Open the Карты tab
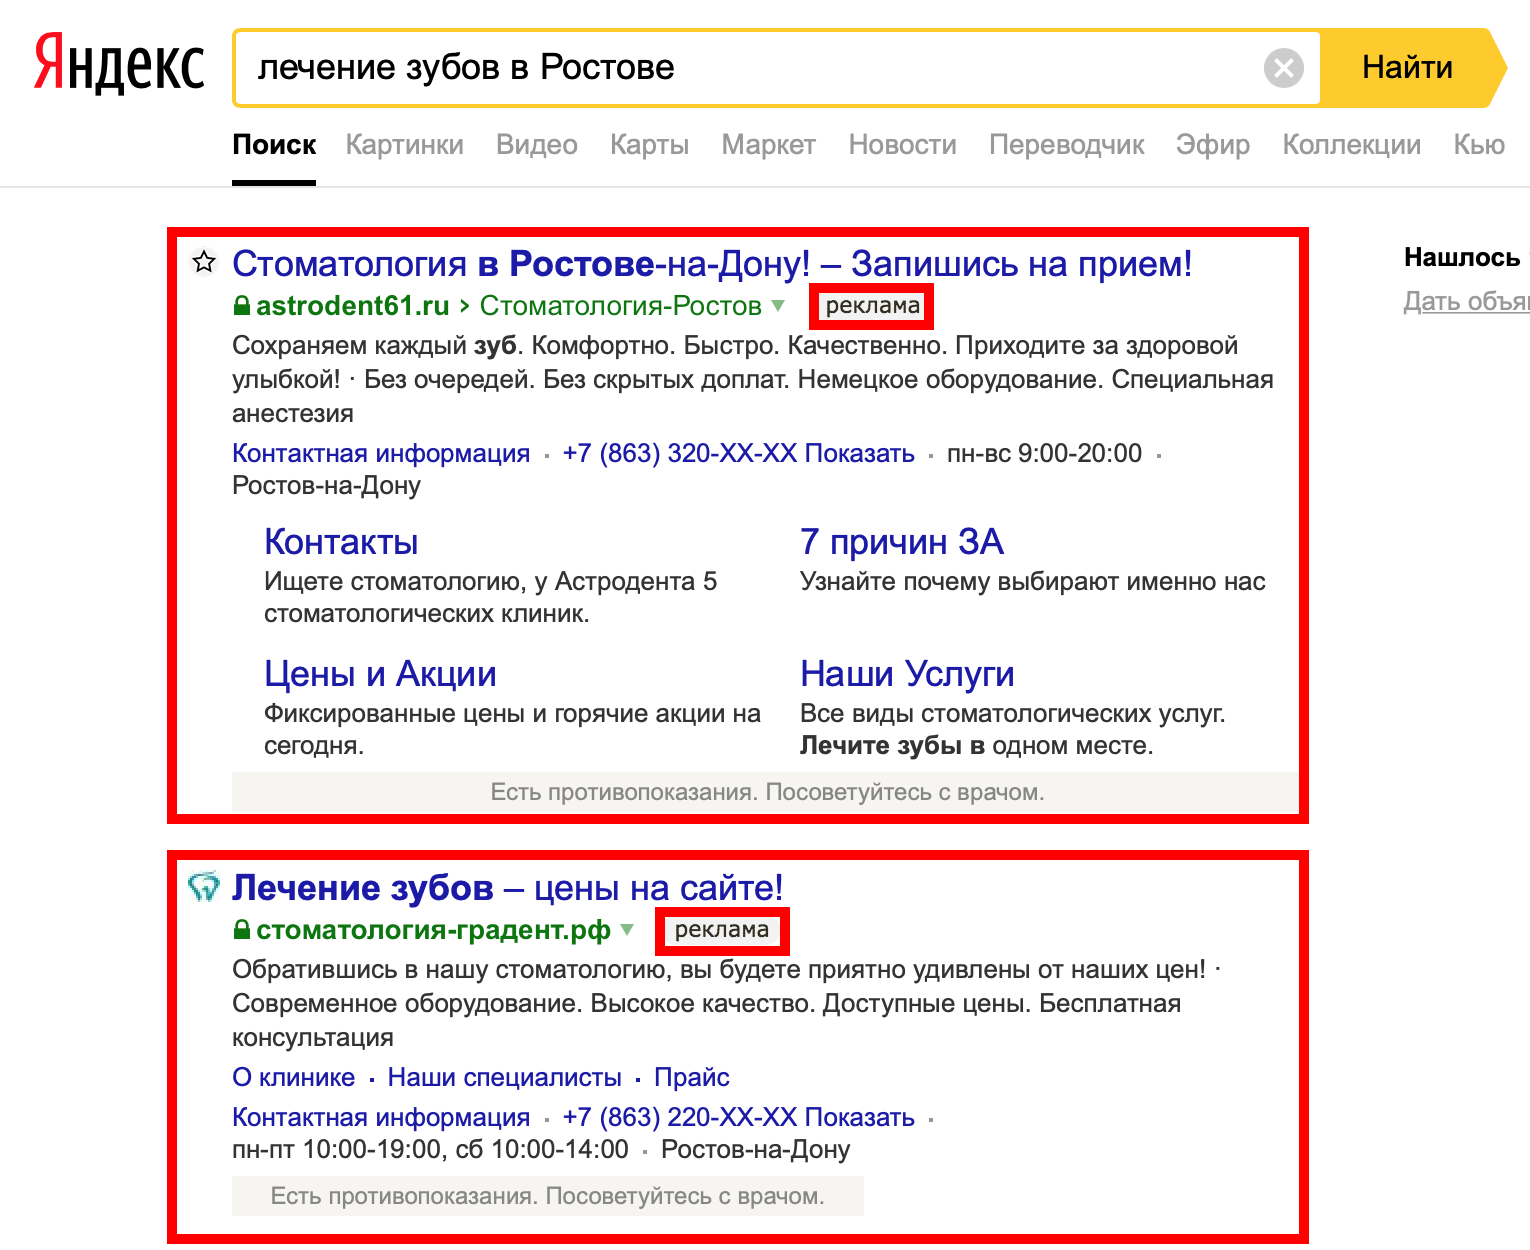Screen dimensions: 1530x1250 click(x=650, y=145)
